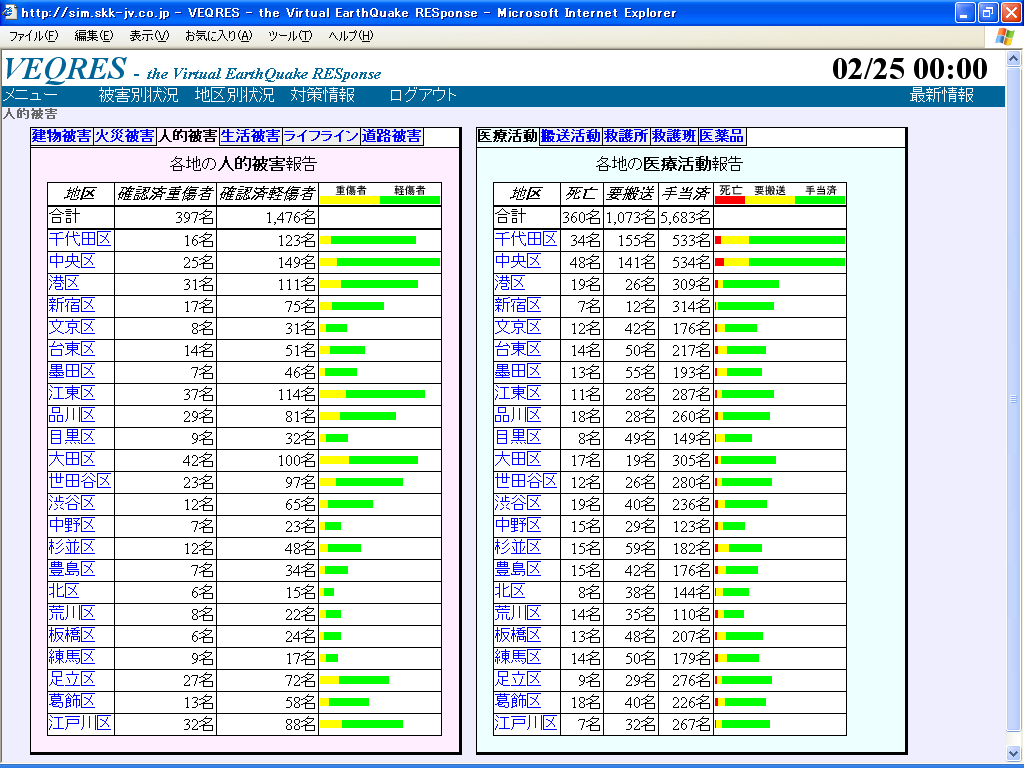1024x768 pixels.
Task: Select the ライフライン tab
Action: [x=320, y=136]
